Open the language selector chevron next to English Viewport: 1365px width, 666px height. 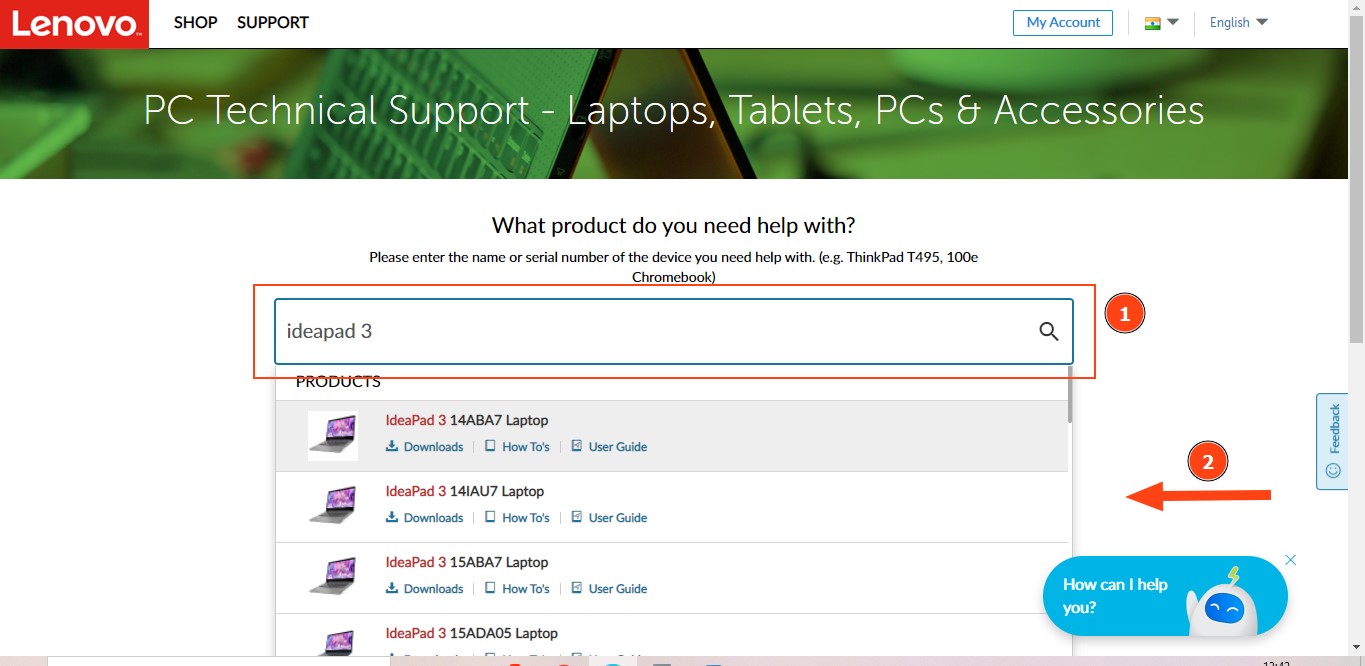coord(1262,22)
